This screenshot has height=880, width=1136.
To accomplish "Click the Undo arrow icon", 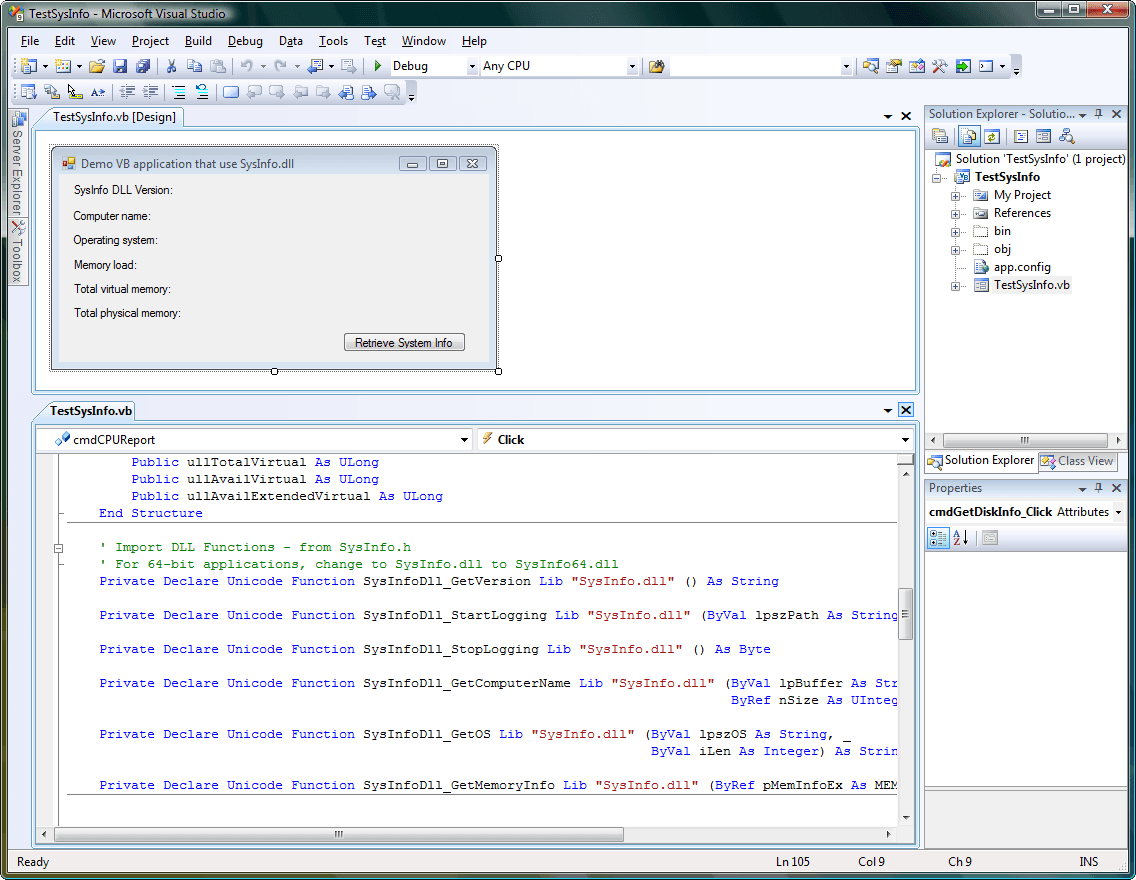I will point(246,66).
